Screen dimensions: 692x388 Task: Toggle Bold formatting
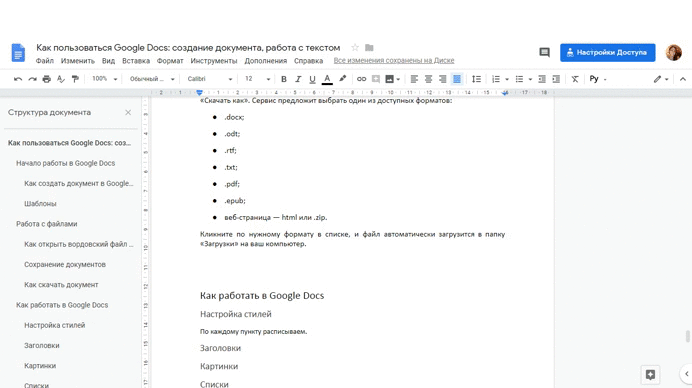(x=284, y=79)
